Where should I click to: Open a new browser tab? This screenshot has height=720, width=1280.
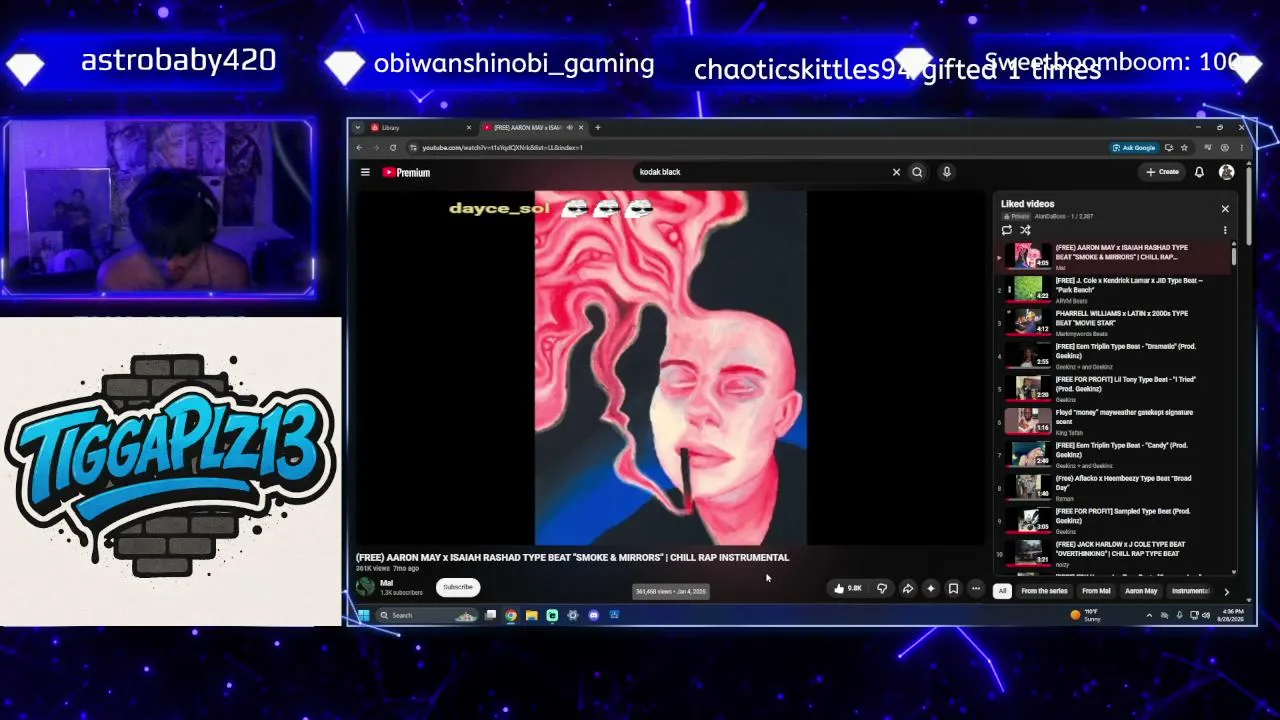pos(598,127)
